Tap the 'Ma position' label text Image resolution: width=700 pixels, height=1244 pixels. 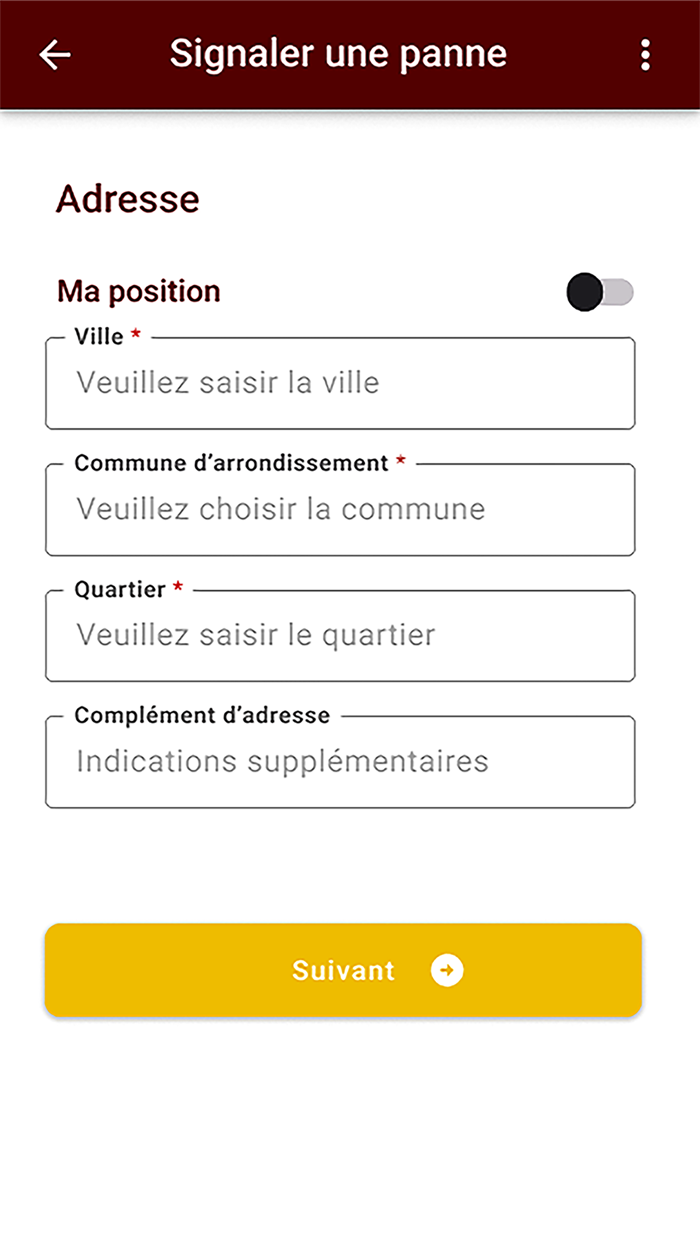point(139,291)
